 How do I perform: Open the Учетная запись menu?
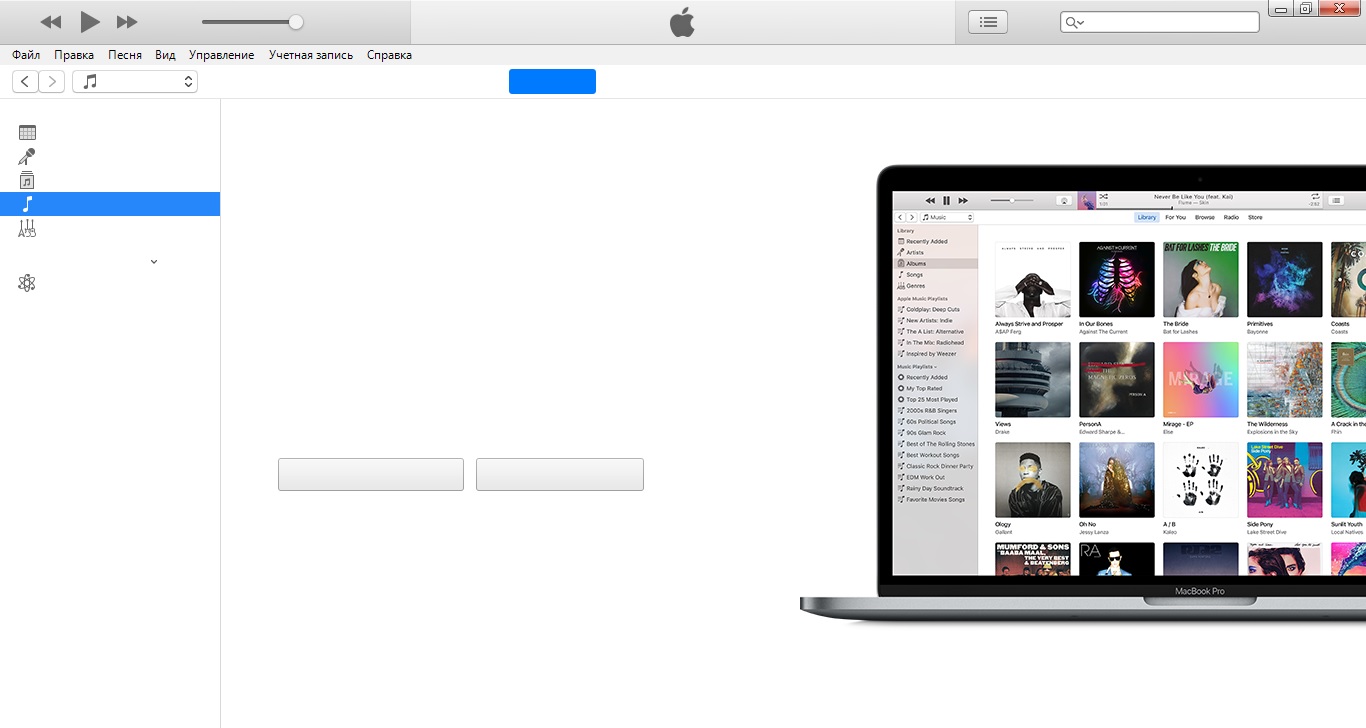[x=311, y=55]
